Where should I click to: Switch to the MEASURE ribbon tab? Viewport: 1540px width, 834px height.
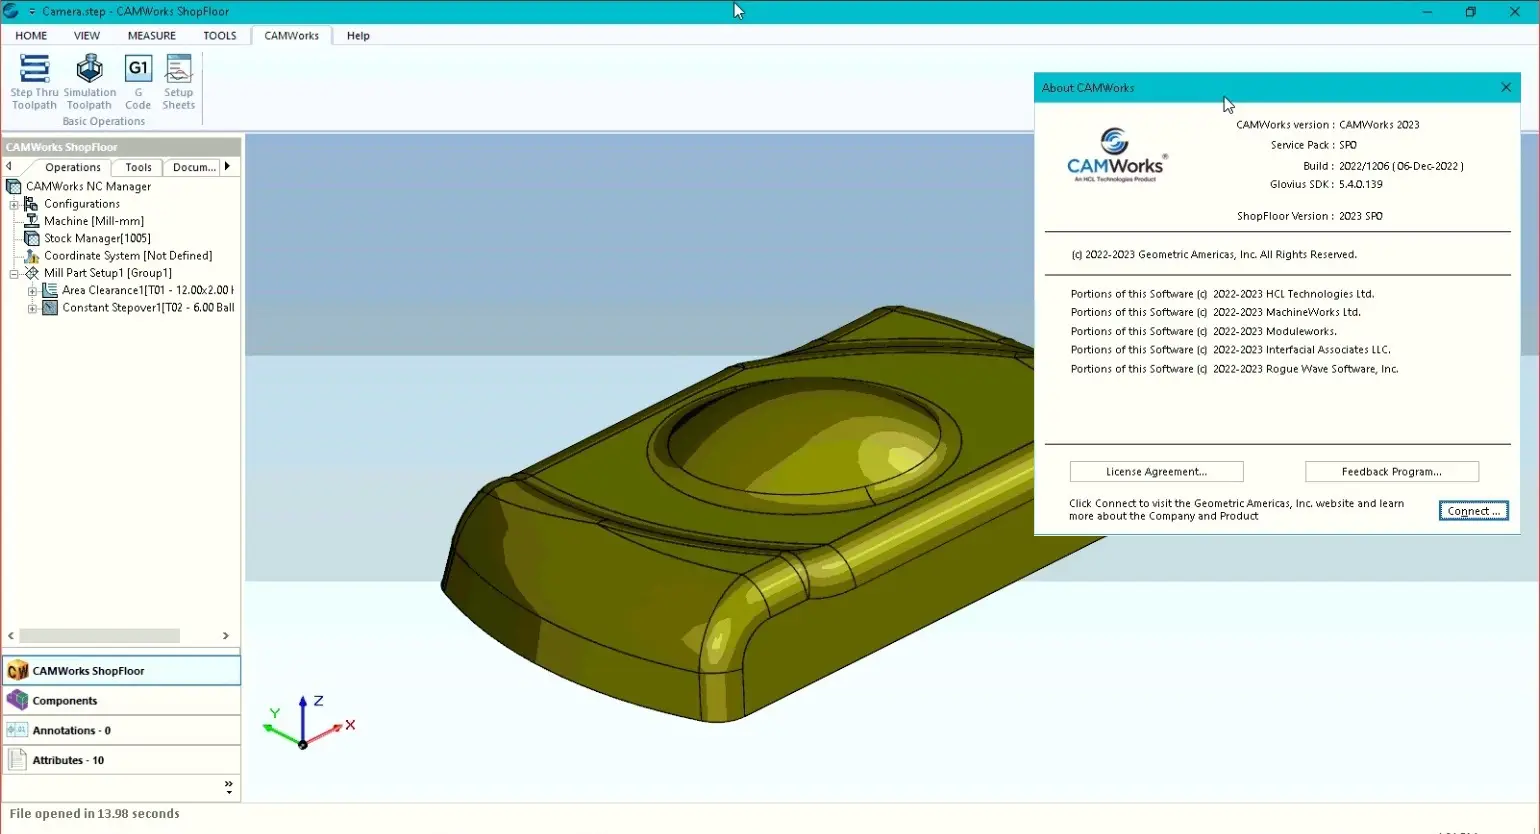(152, 35)
